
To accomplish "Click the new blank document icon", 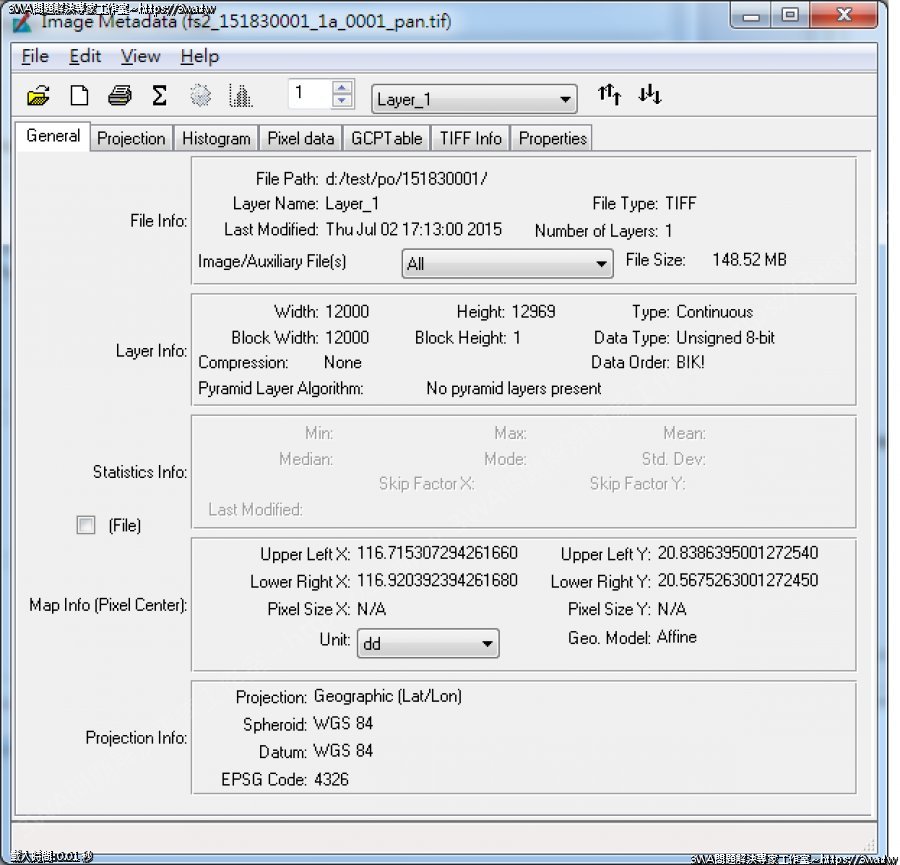I will 79,96.
